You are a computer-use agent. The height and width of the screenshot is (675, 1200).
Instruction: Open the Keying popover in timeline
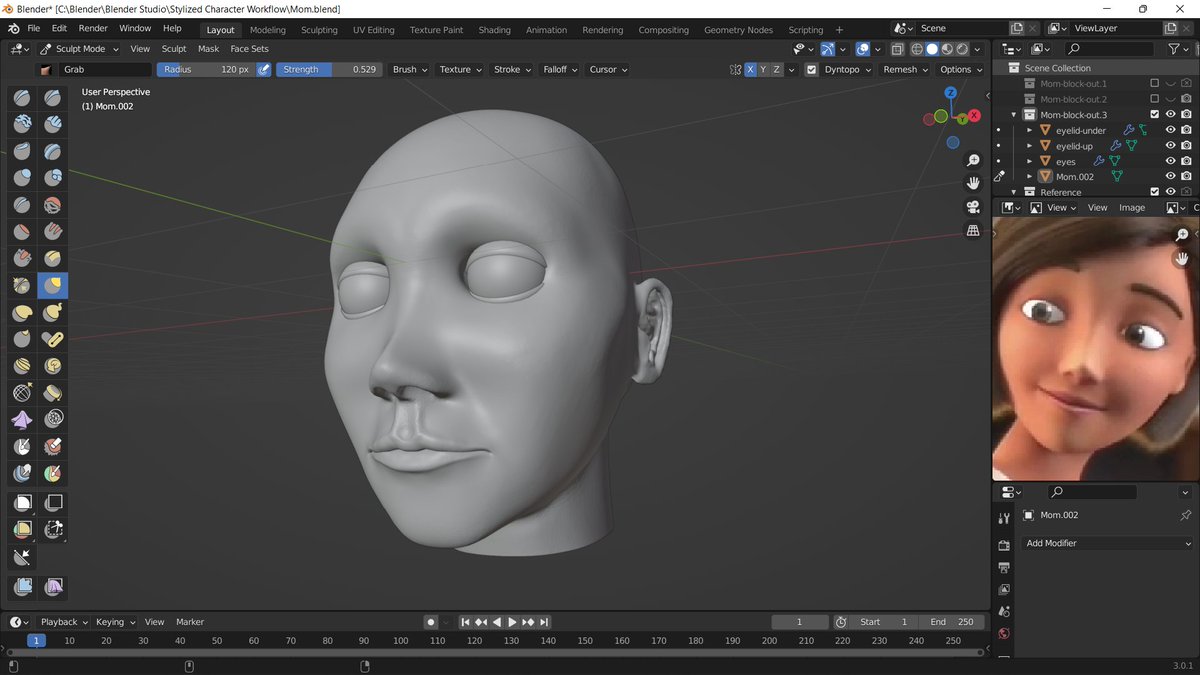pyautogui.click(x=114, y=622)
